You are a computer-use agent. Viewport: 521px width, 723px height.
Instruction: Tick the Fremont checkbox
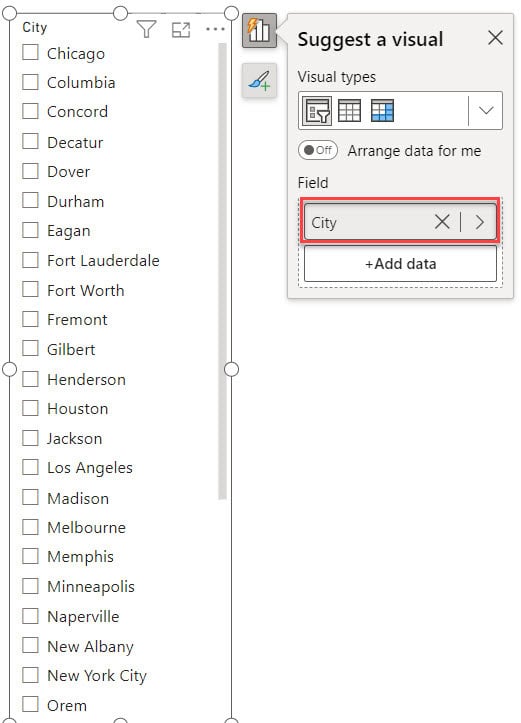[x=30, y=319]
